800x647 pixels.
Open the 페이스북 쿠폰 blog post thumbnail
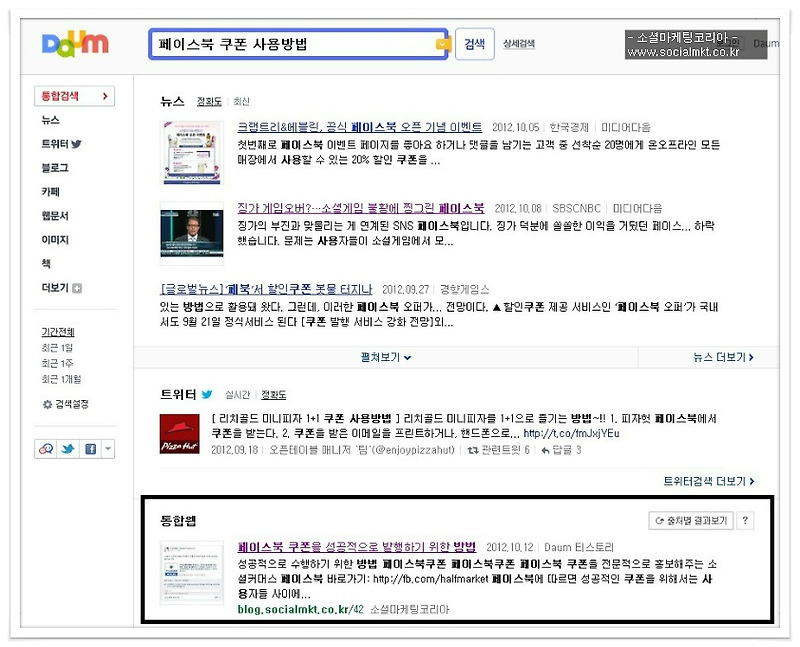[192, 573]
